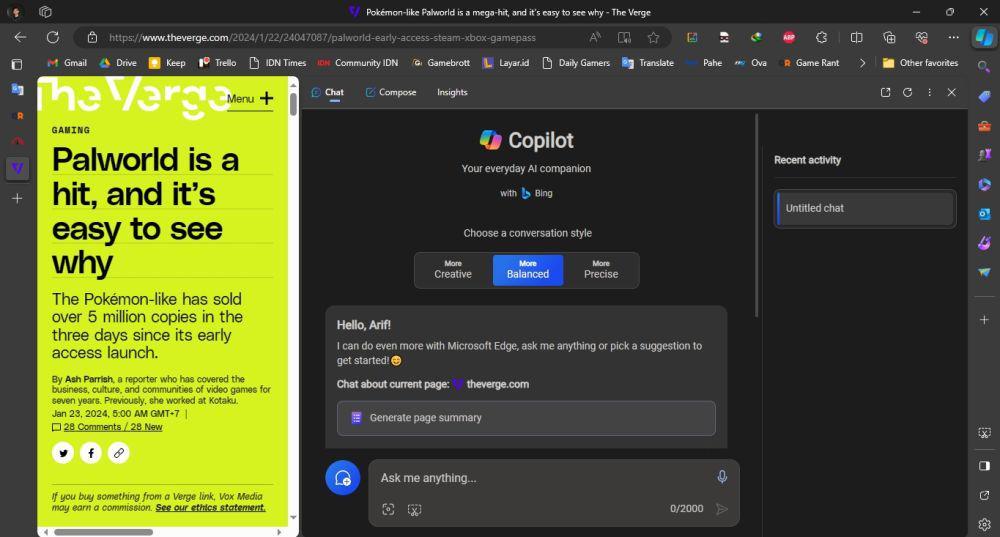Go back with the browser back arrow
This screenshot has width=1000, height=537.
coord(20,38)
